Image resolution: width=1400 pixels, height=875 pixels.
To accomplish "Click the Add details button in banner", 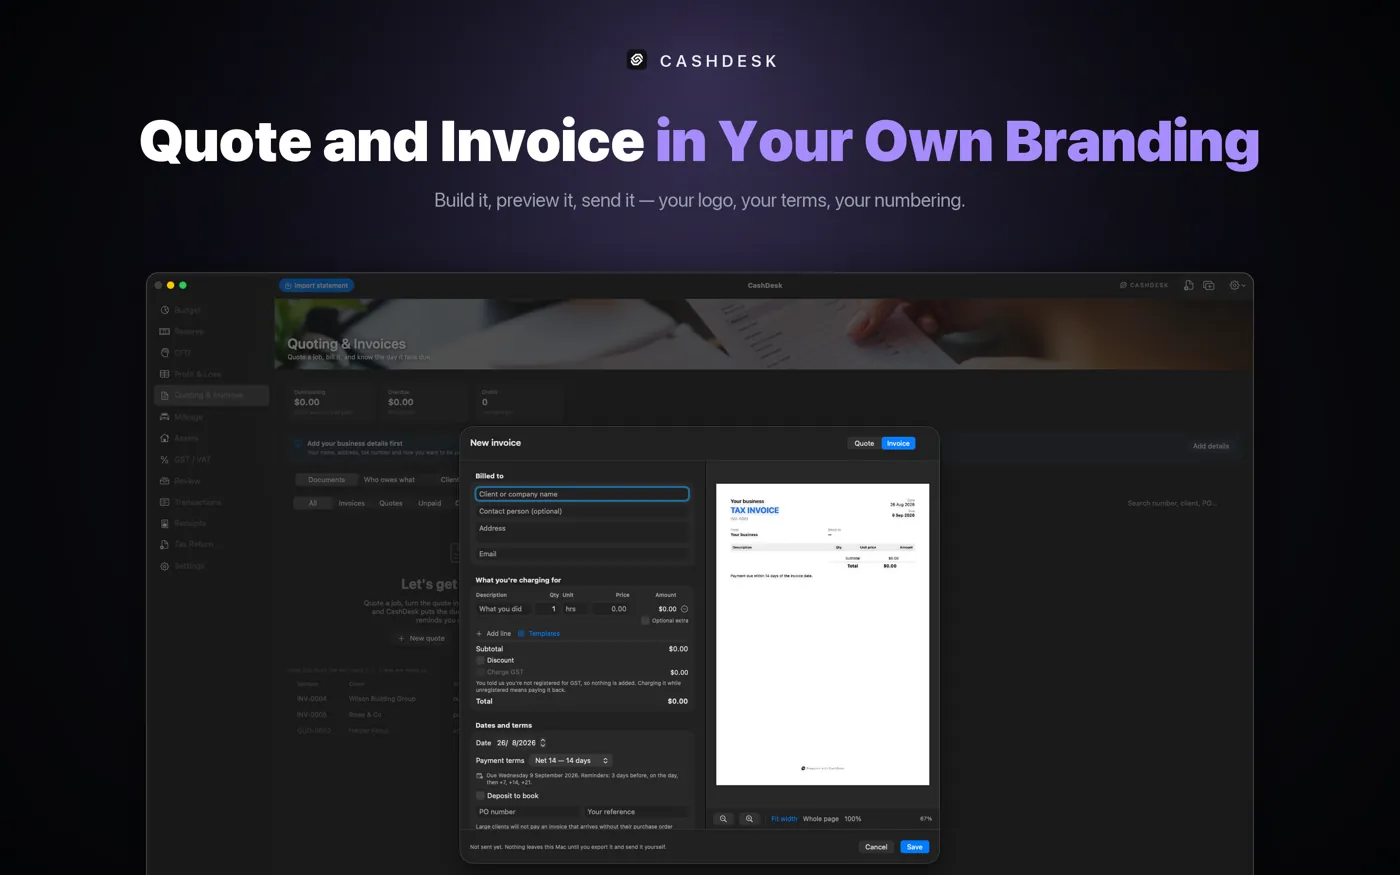I will pyautogui.click(x=1211, y=446).
